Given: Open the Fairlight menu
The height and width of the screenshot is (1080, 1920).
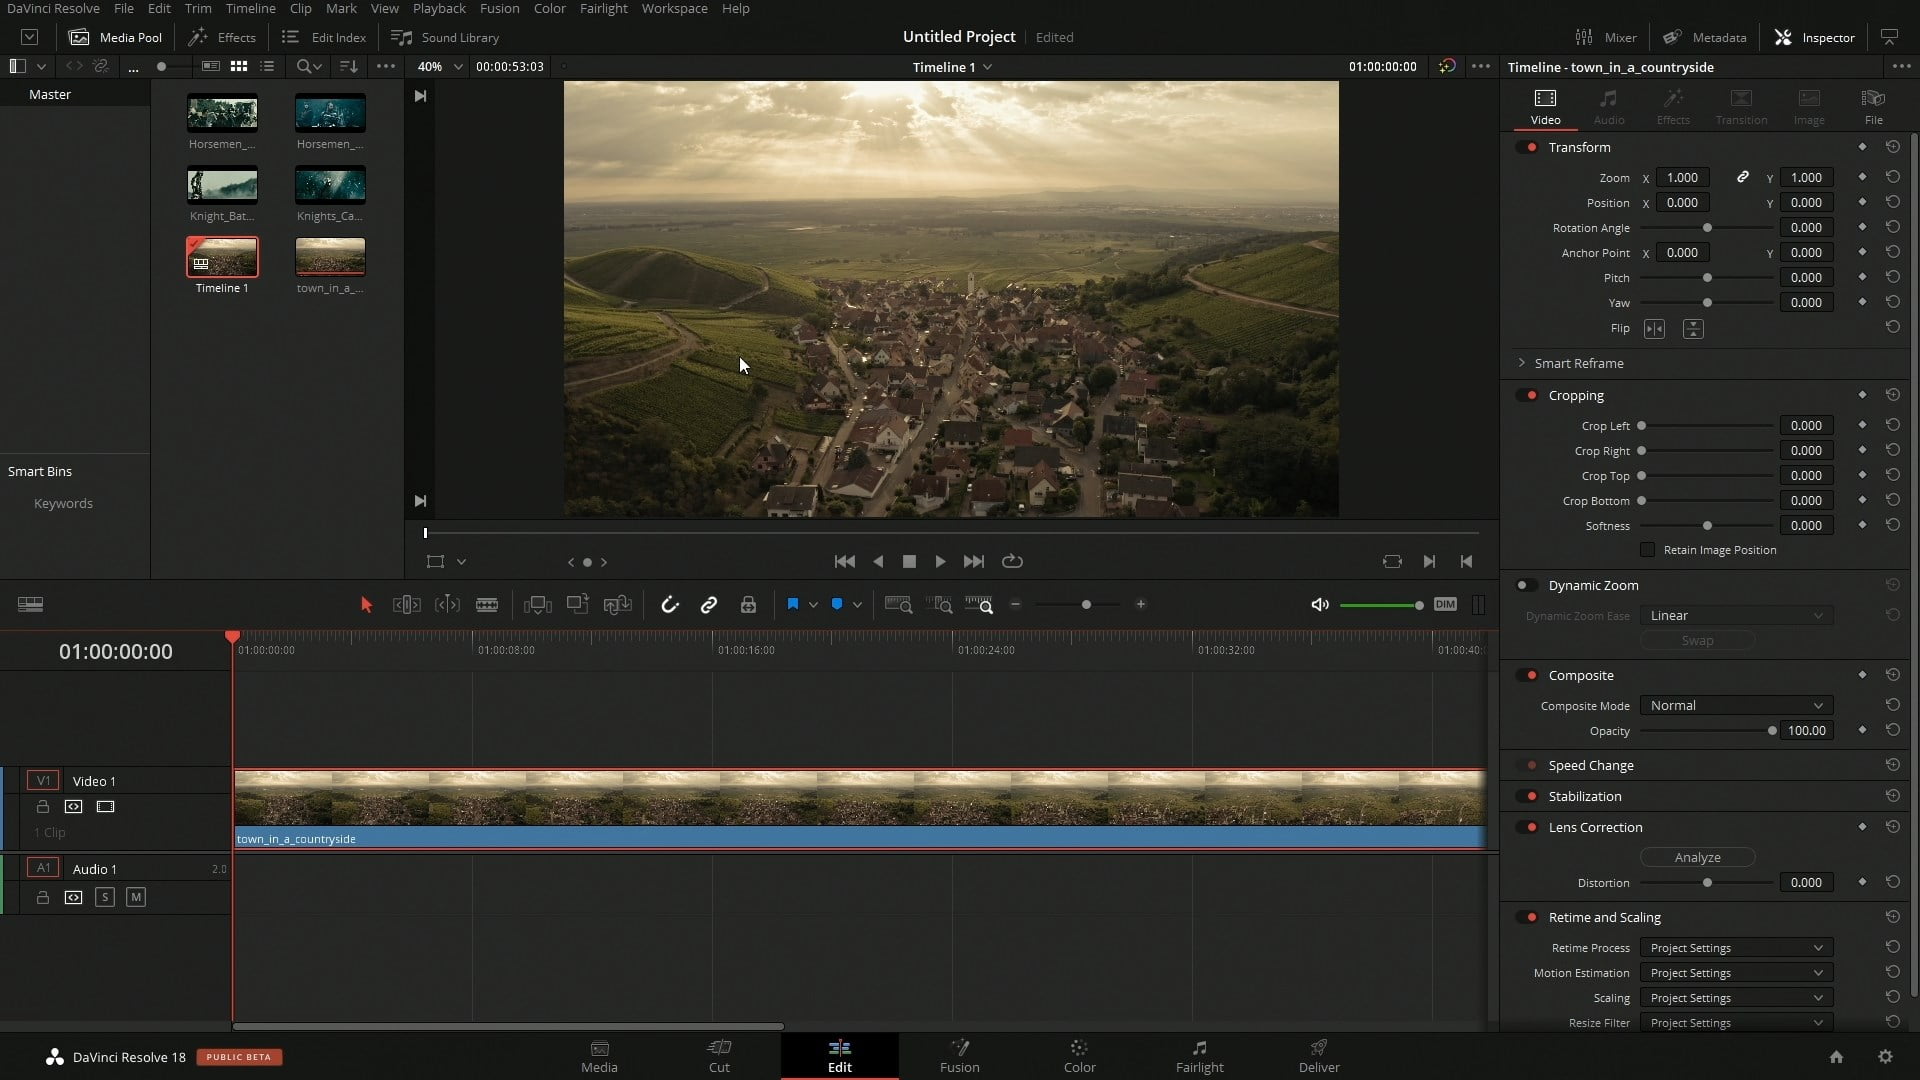Looking at the screenshot, I should tap(603, 8).
